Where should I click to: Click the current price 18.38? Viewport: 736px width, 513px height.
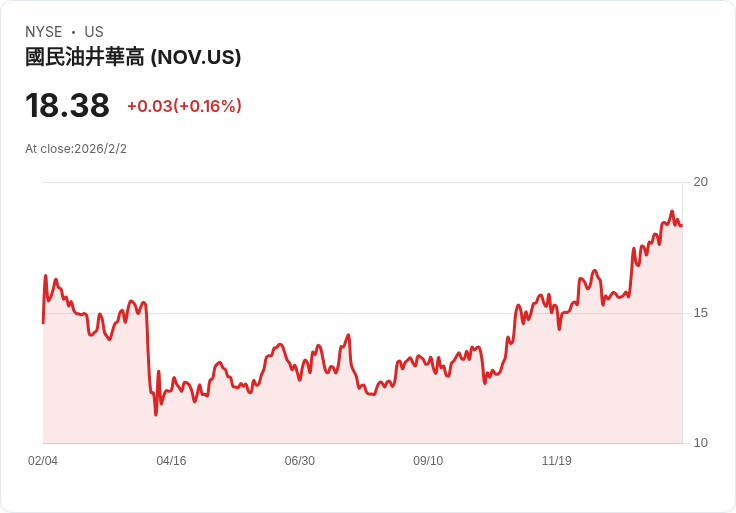pos(67,105)
